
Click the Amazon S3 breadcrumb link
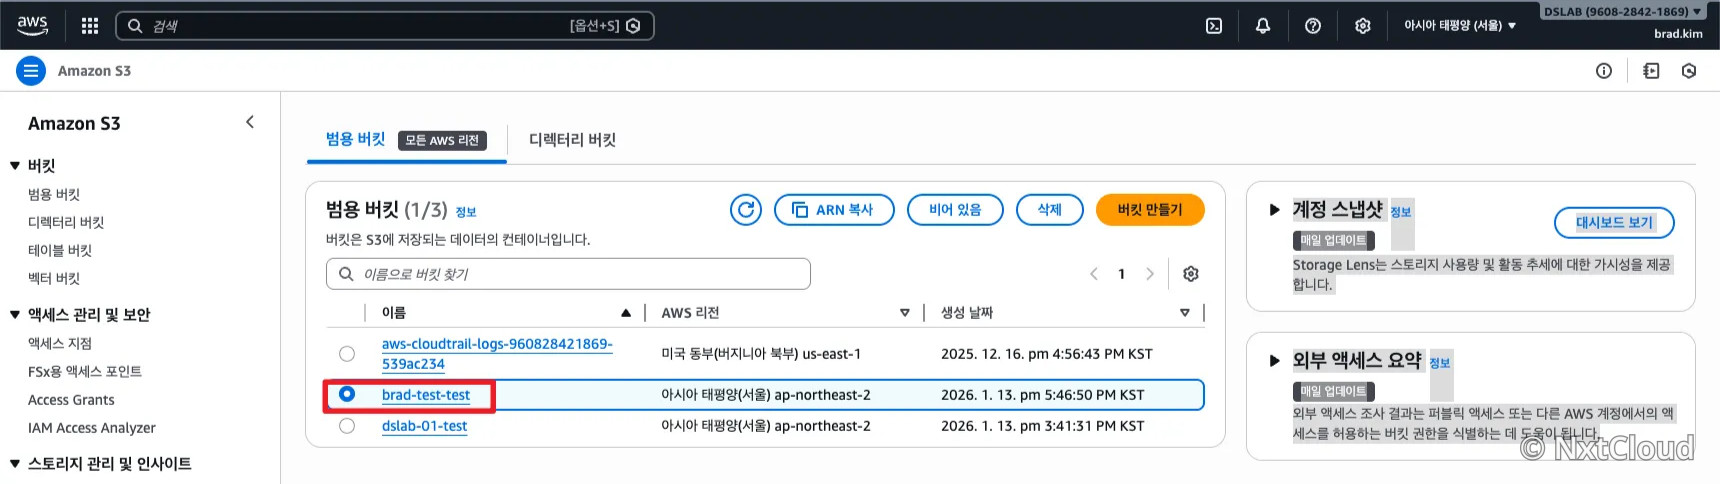94,71
